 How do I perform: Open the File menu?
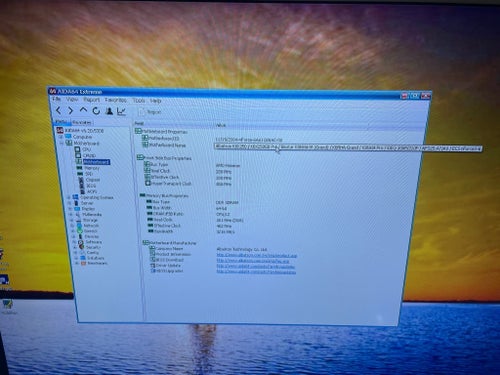56,99
